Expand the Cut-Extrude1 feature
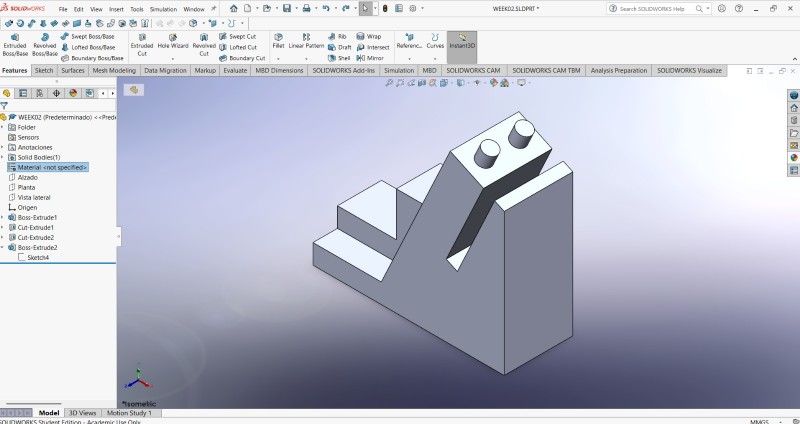 coord(3,228)
